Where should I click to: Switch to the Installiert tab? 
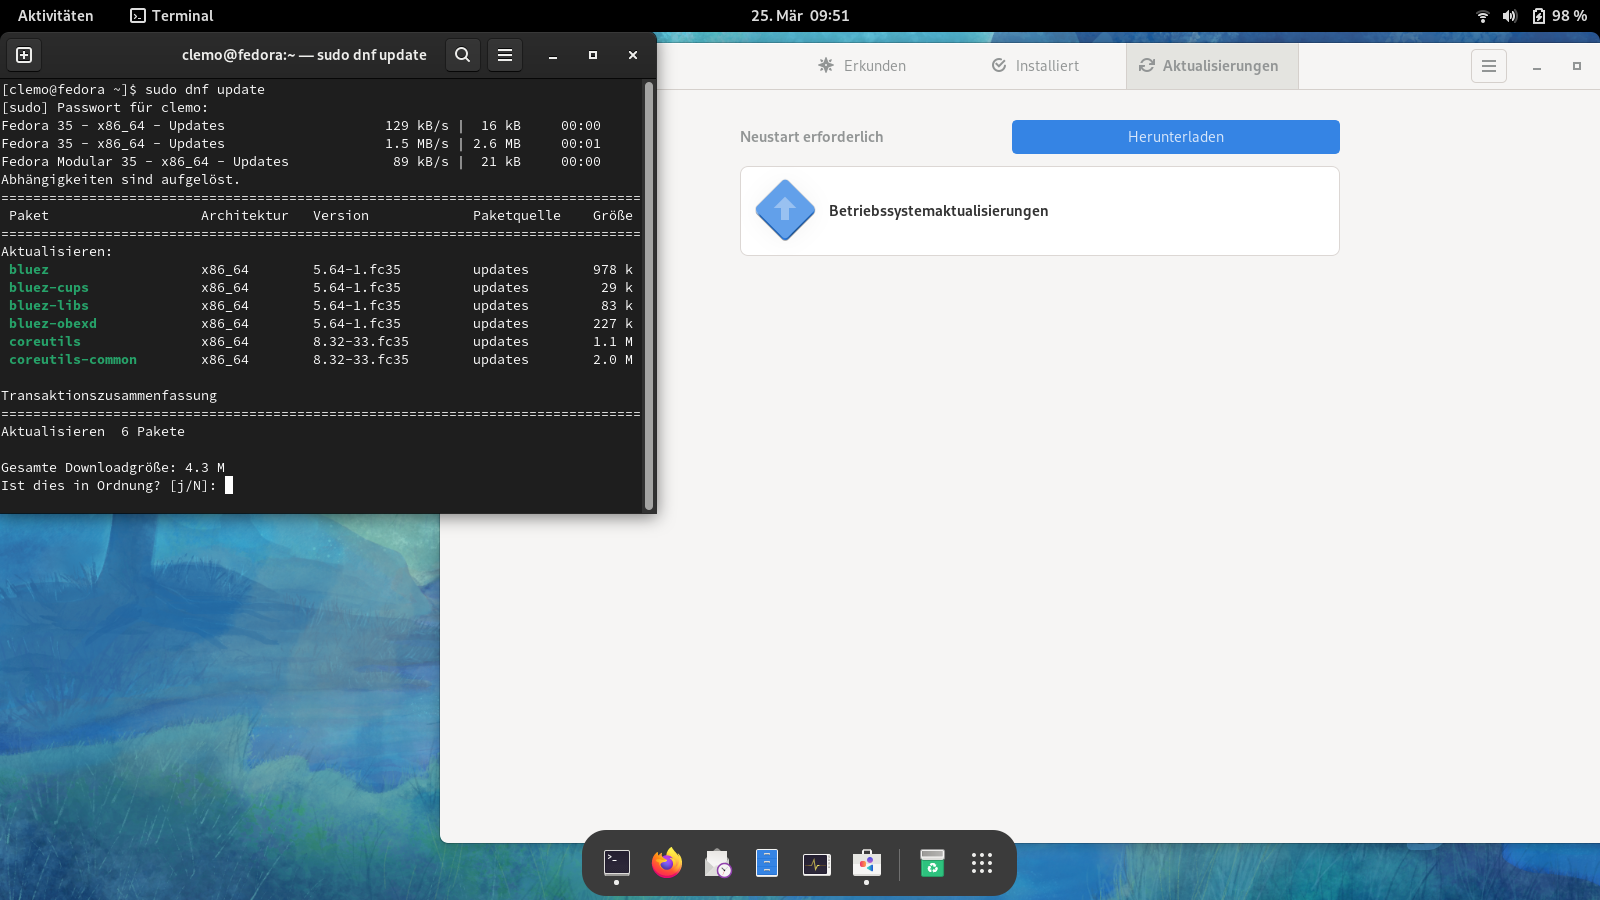click(1036, 66)
